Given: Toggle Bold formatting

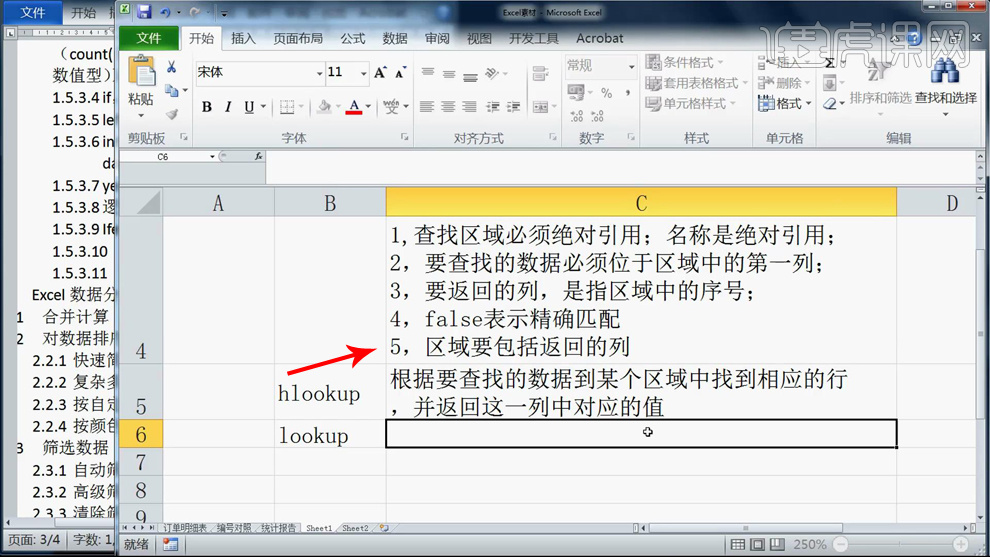Looking at the screenshot, I should tap(206, 107).
